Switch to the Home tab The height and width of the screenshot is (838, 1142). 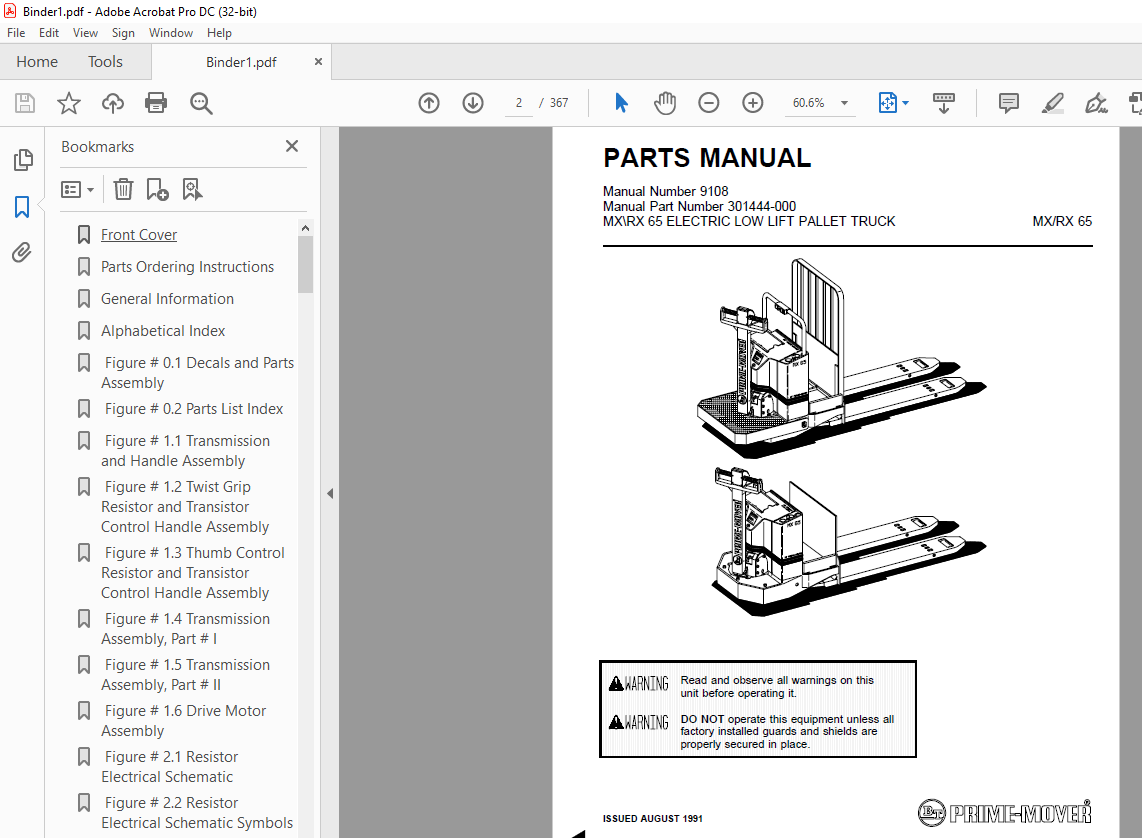coord(37,62)
